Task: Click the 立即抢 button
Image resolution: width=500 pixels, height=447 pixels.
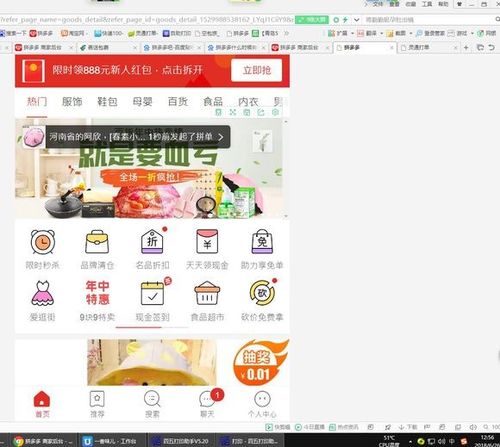Action: pyautogui.click(x=257, y=70)
